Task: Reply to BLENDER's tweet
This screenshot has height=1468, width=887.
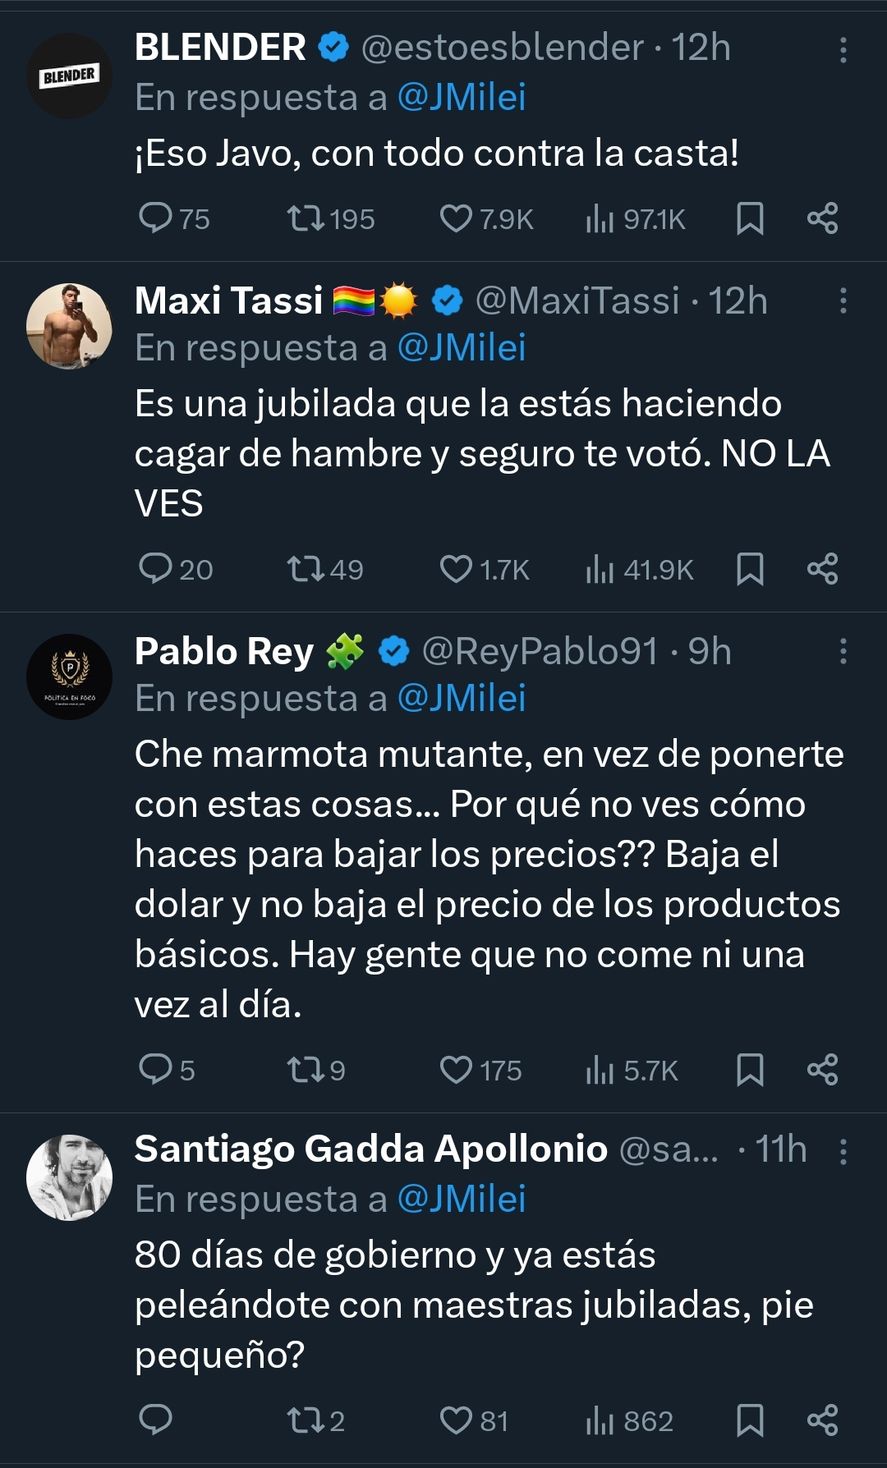Action: pos(156,218)
